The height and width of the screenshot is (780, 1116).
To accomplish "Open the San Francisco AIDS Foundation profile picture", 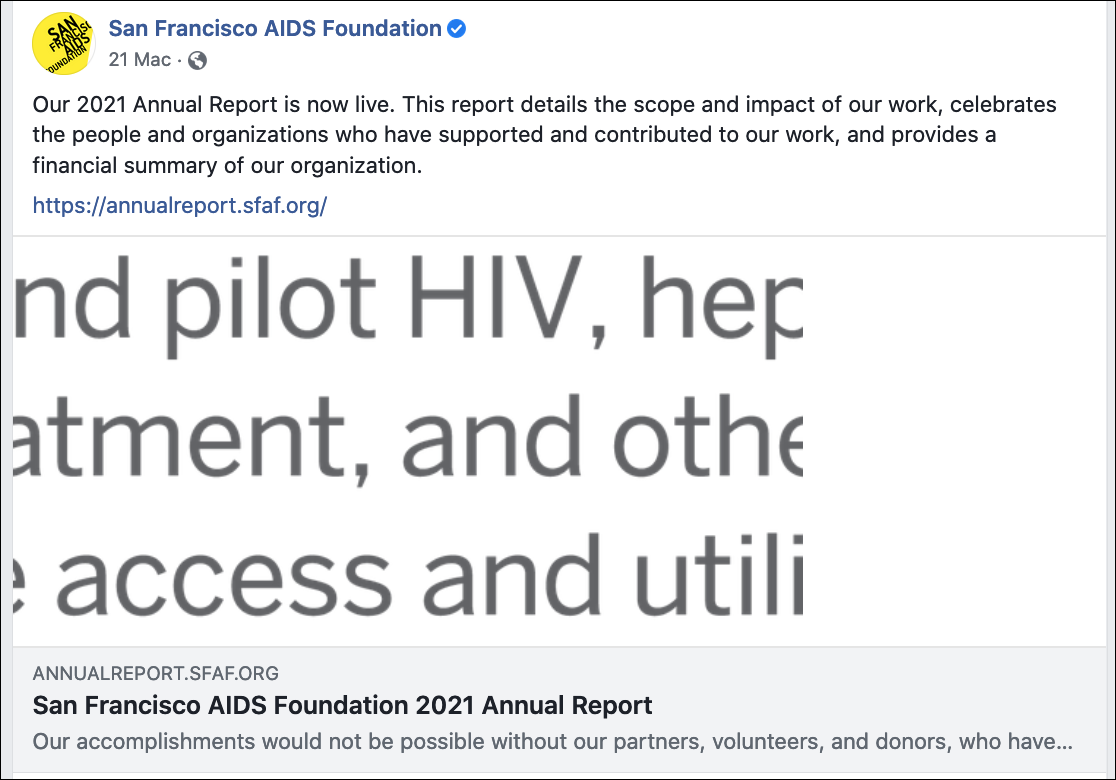I will (64, 43).
